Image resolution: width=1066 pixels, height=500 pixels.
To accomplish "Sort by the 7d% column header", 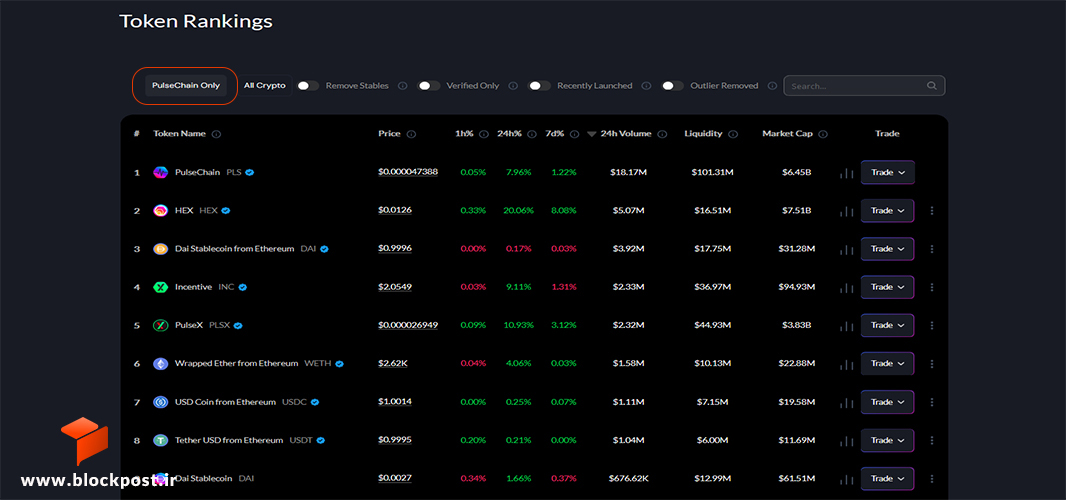I will (555, 134).
